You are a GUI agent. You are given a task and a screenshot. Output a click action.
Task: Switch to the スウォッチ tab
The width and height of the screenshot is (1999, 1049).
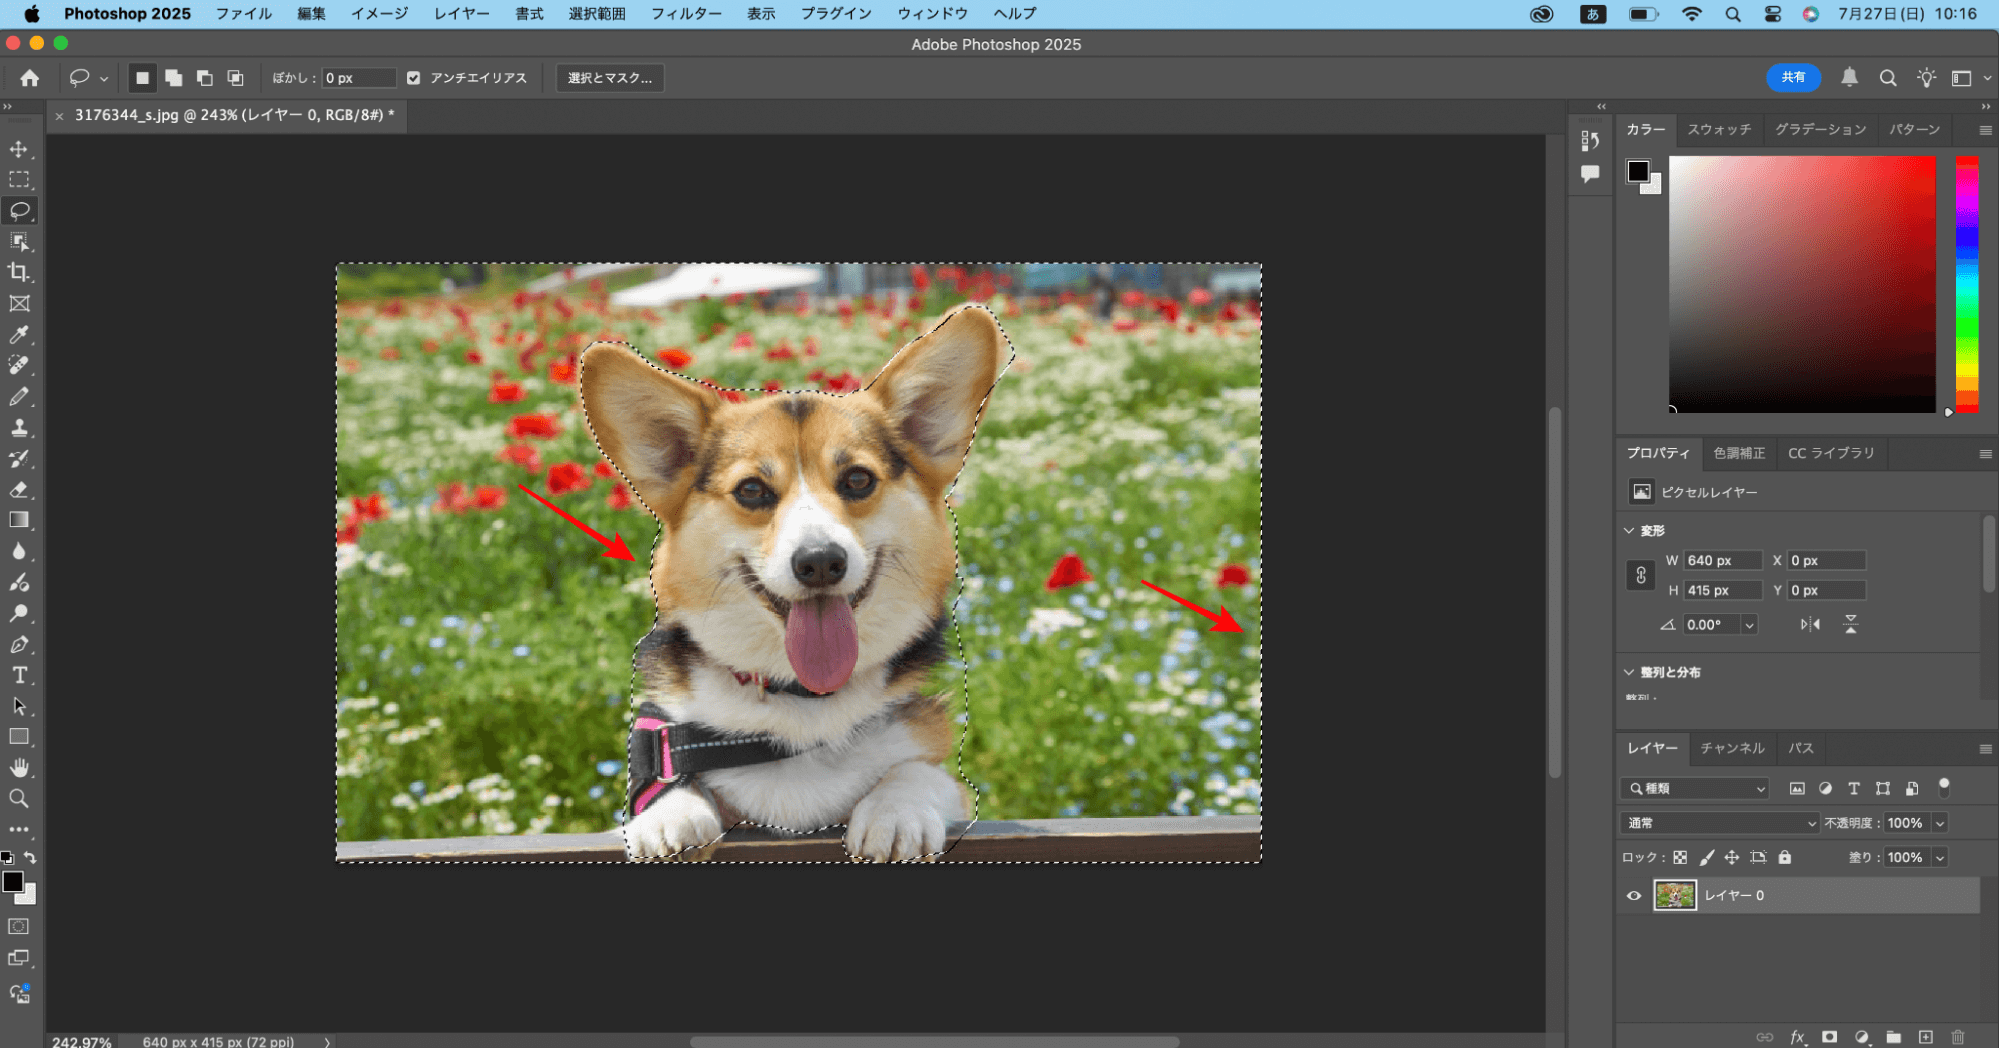1719,129
